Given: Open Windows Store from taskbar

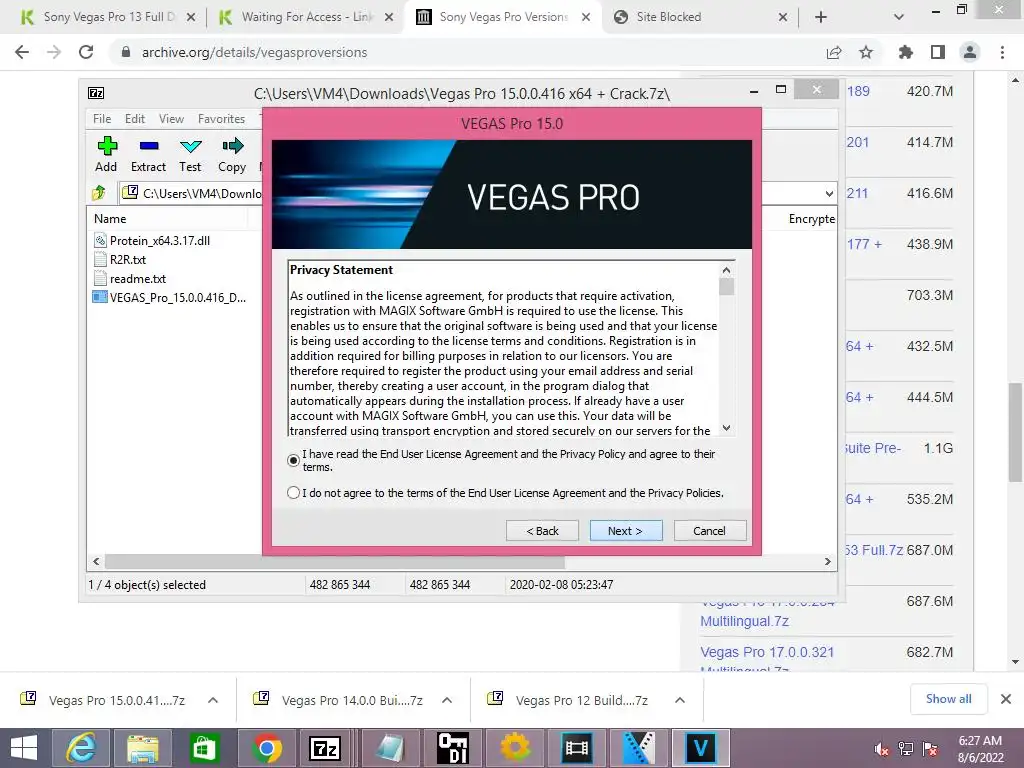Looking at the screenshot, I should [x=204, y=748].
